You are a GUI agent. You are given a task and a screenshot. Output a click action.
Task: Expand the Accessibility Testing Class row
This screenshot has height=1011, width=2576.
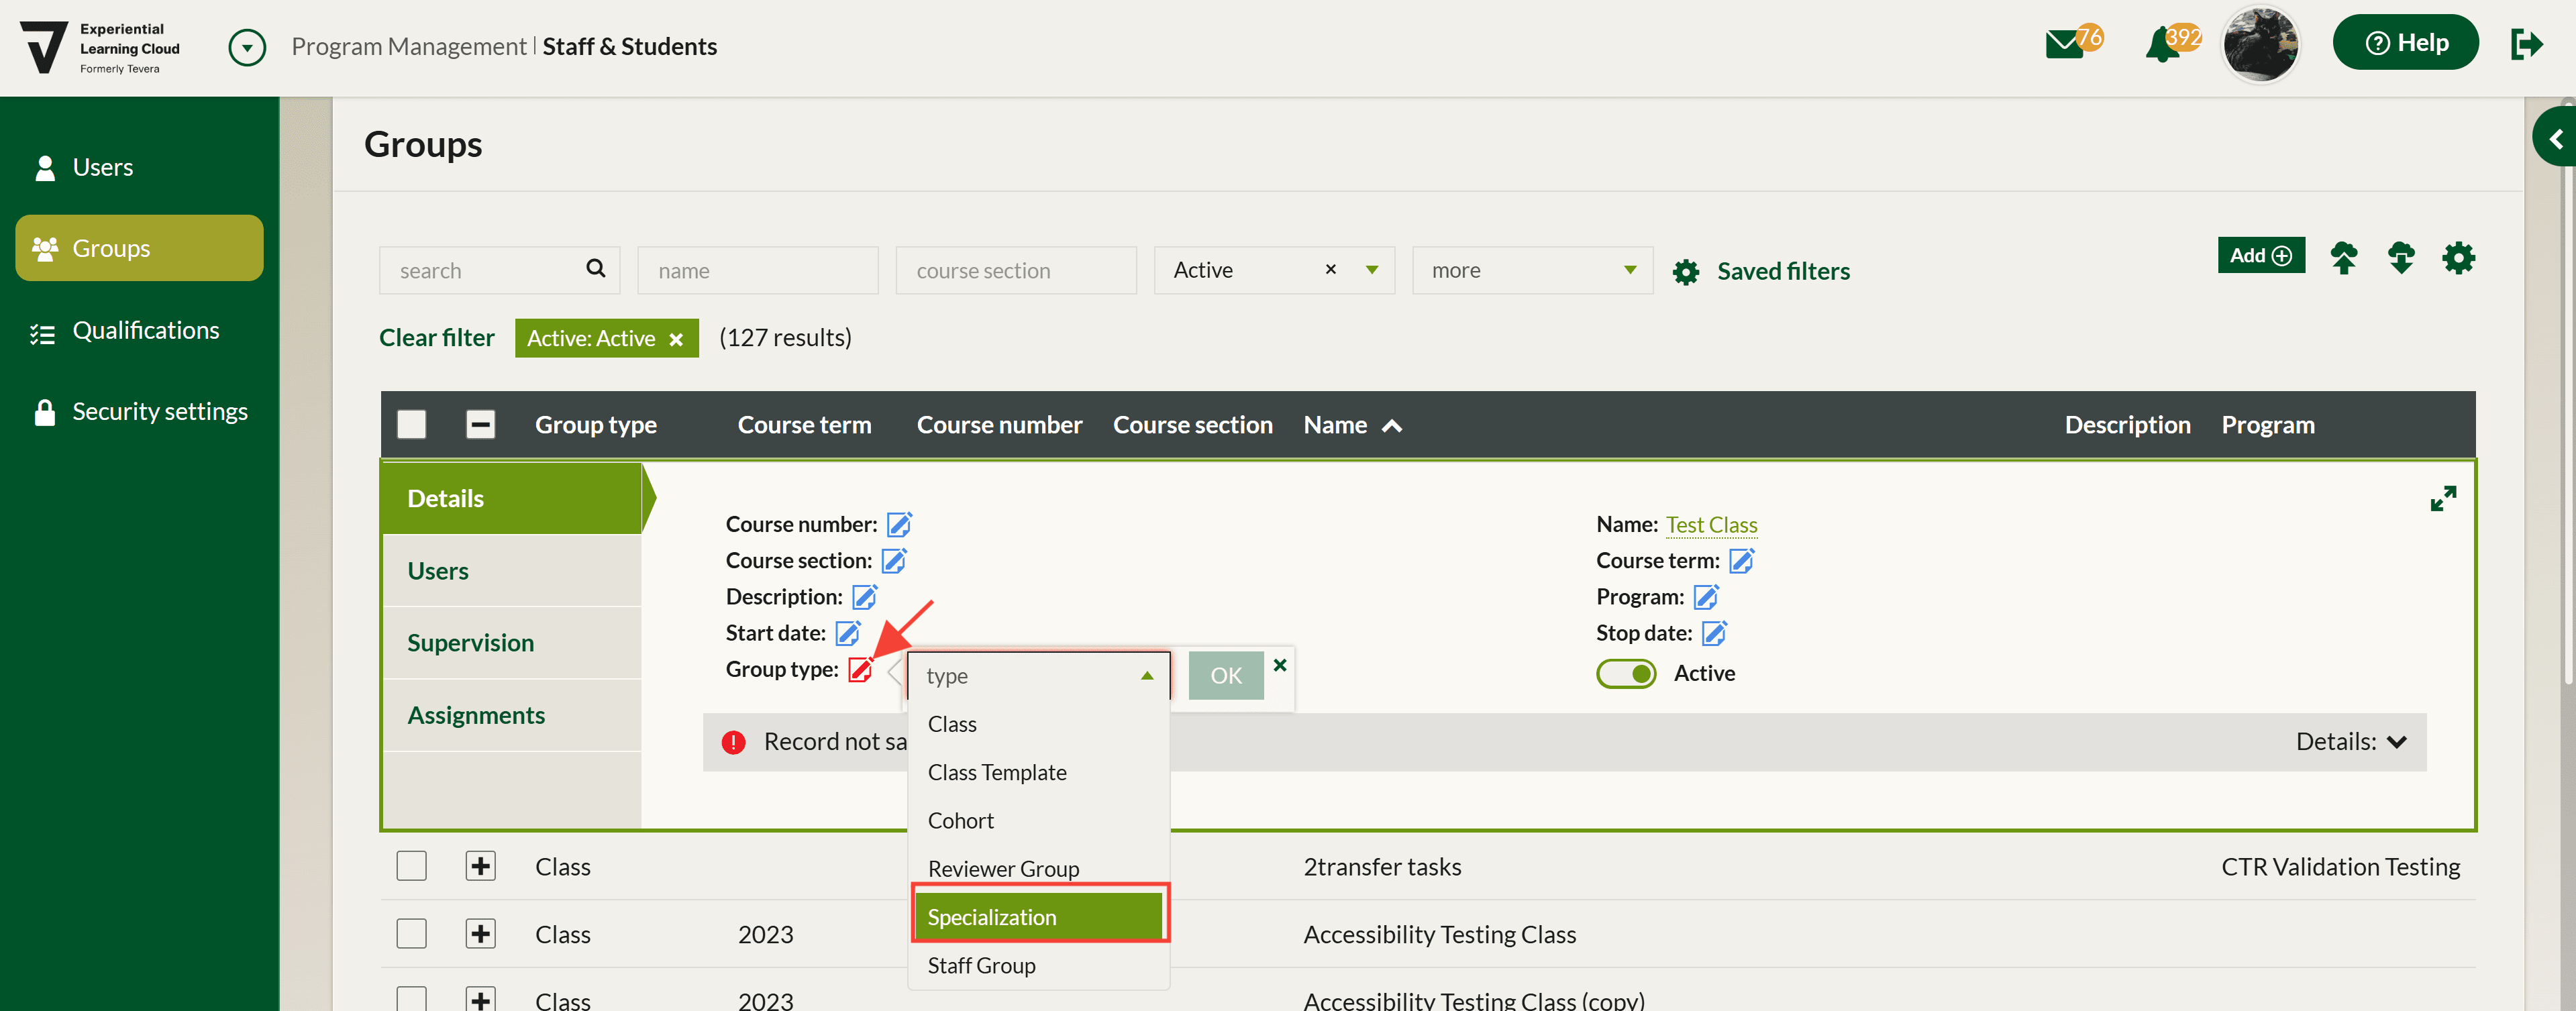(x=481, y=933)
